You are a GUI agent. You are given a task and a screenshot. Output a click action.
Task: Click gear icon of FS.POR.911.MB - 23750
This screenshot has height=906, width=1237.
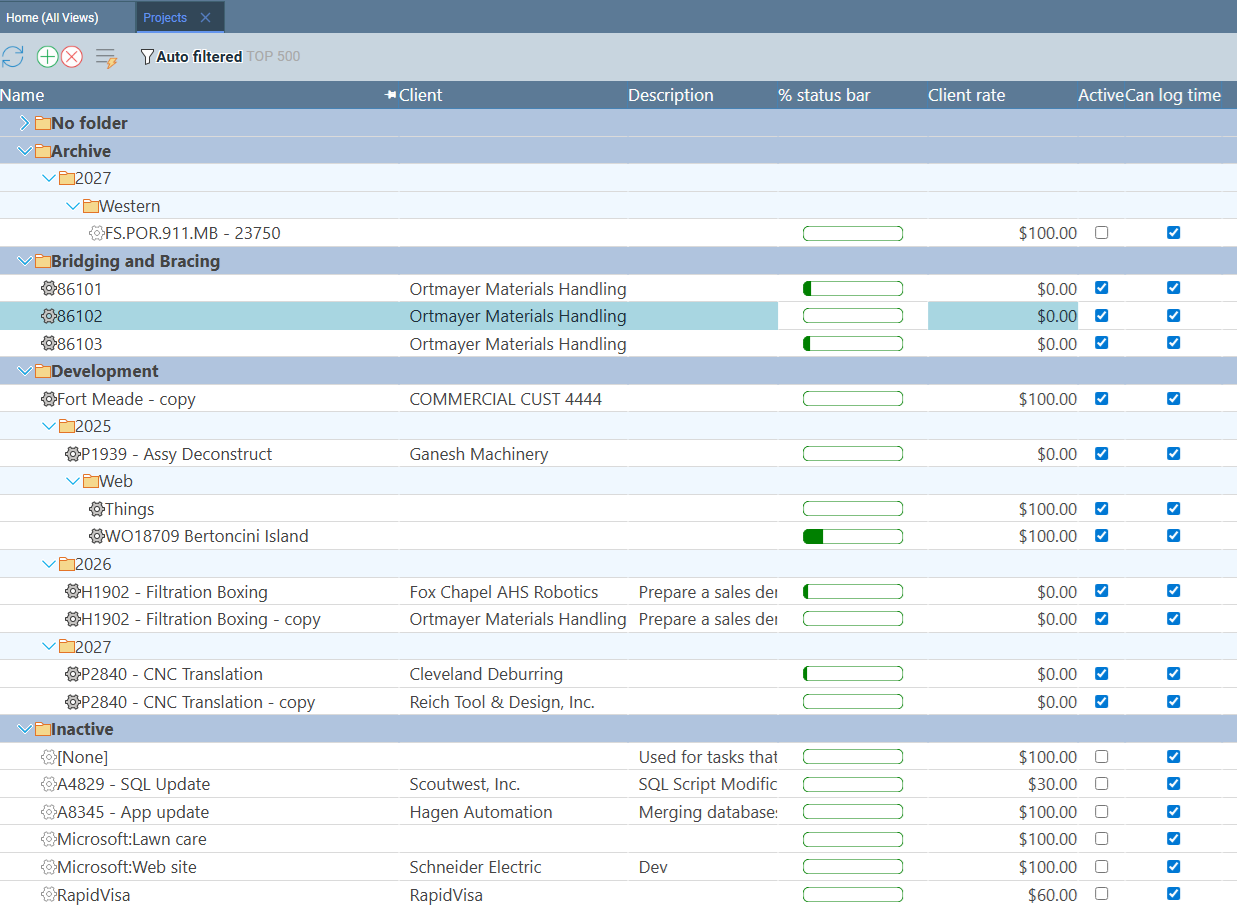click(96, 233)
